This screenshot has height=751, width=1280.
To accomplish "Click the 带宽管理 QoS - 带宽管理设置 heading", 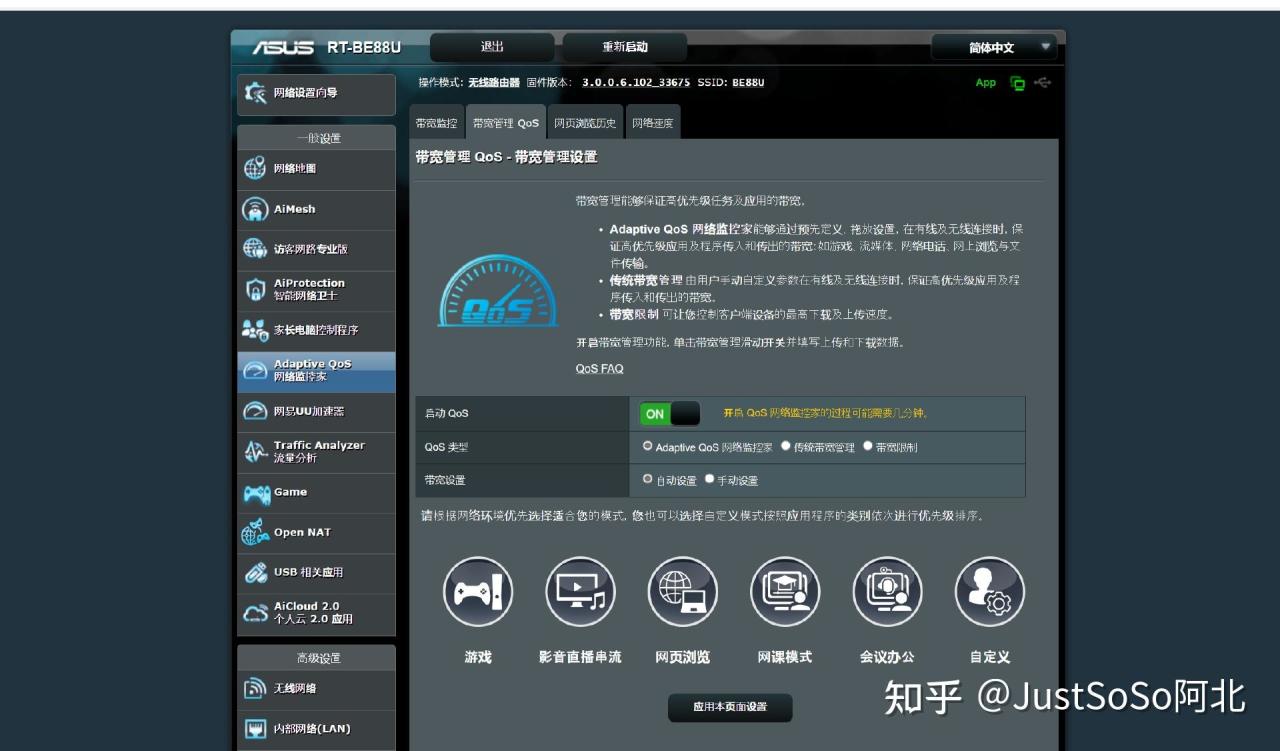I will pos(506,157).
